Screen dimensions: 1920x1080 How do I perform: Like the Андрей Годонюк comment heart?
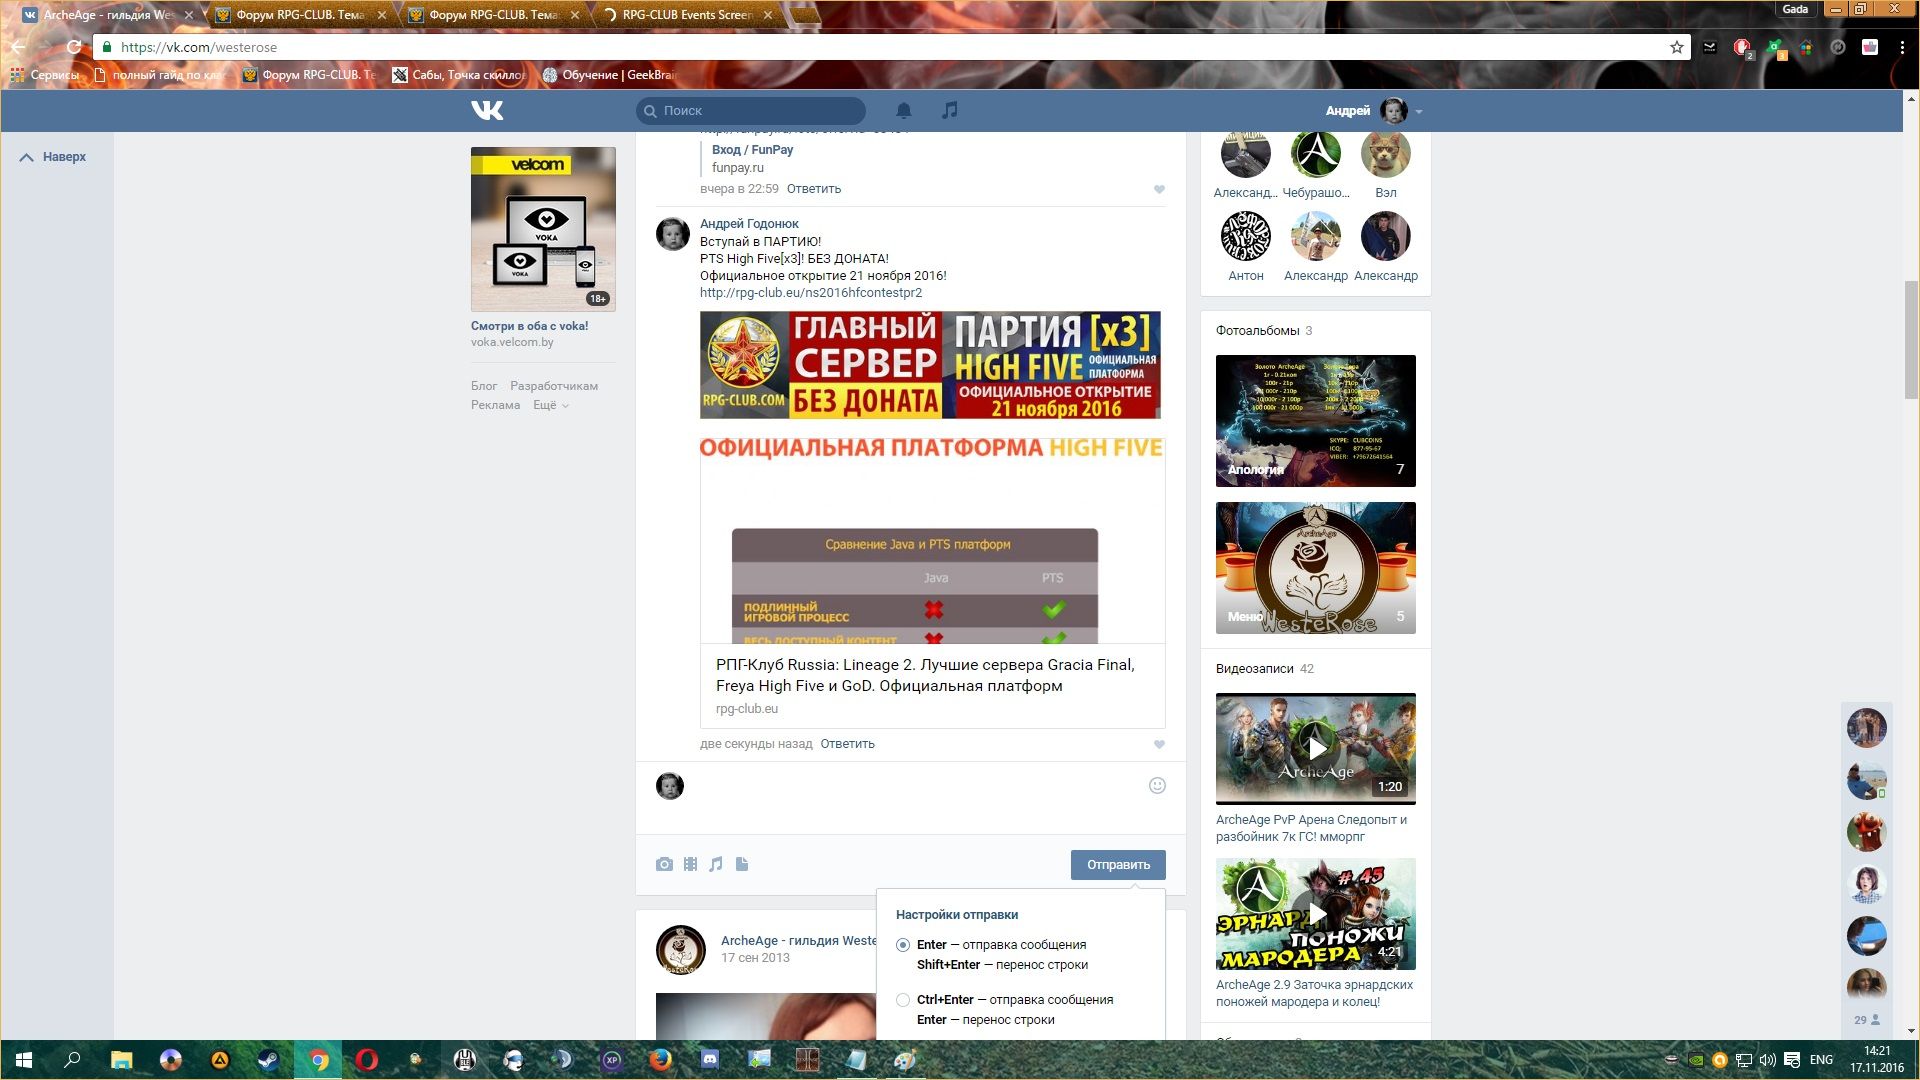(x=1159, y=744)
